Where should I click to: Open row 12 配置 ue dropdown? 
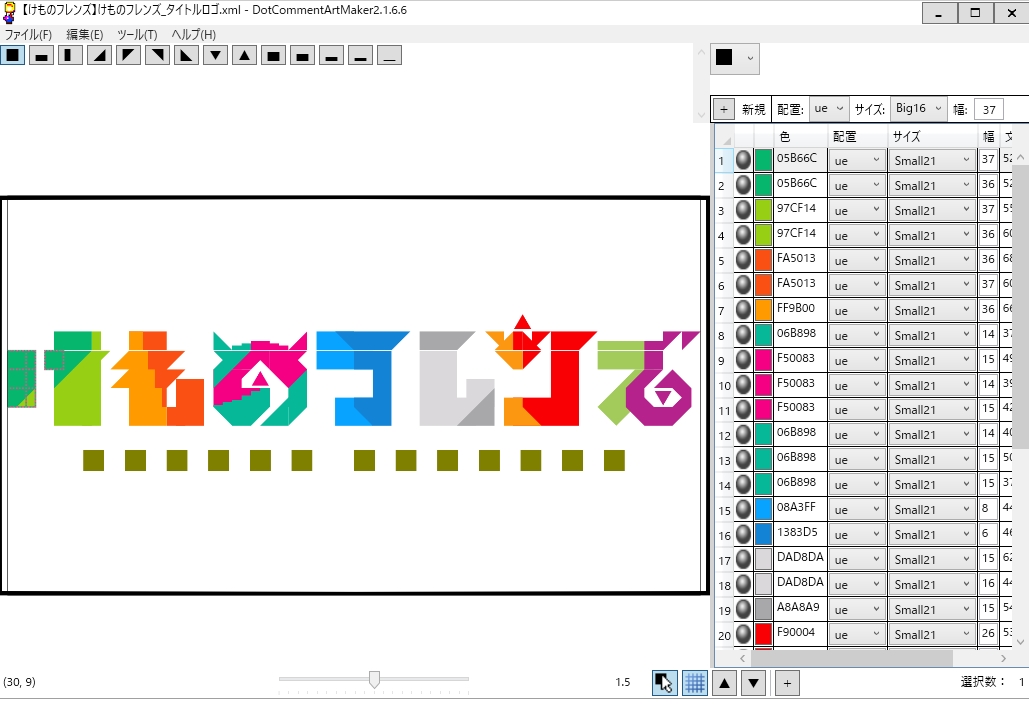pos(857,434)
